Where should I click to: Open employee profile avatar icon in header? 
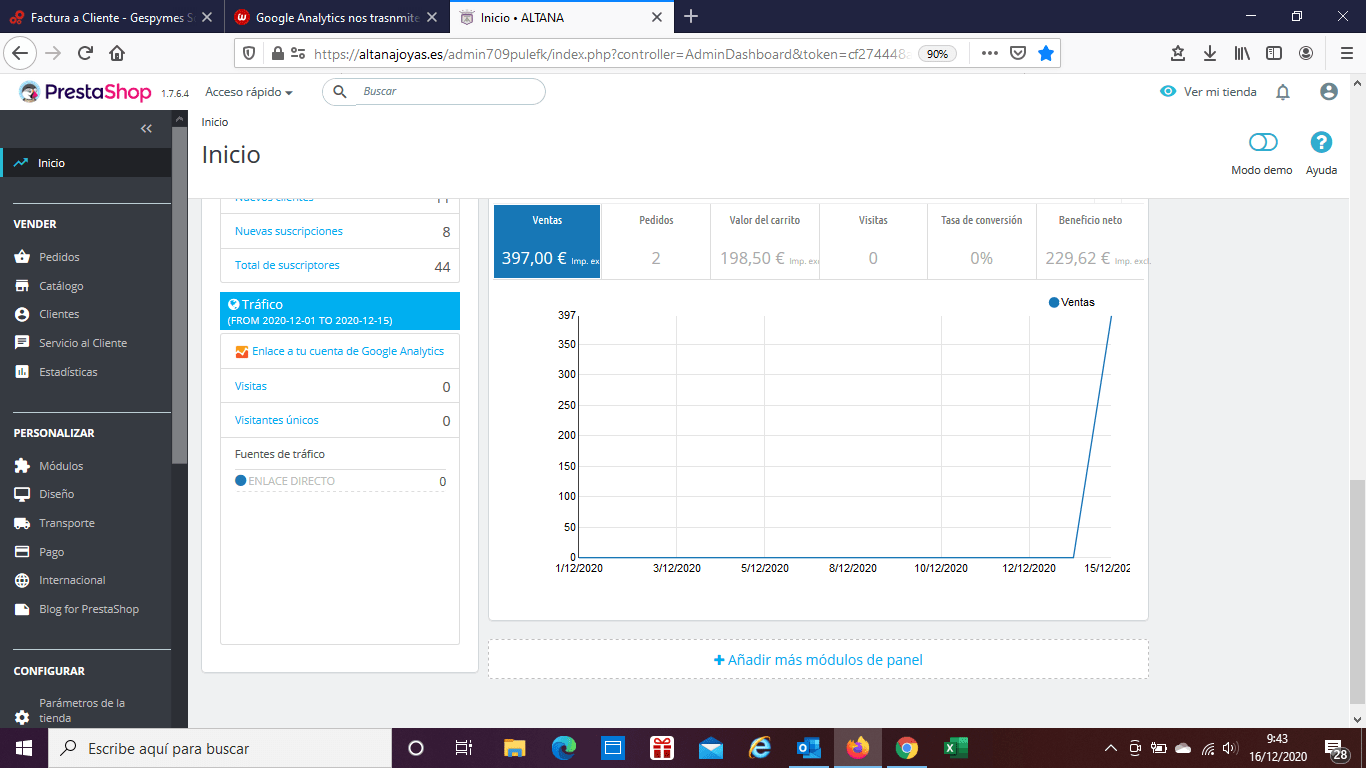(x=1329, y=92)
